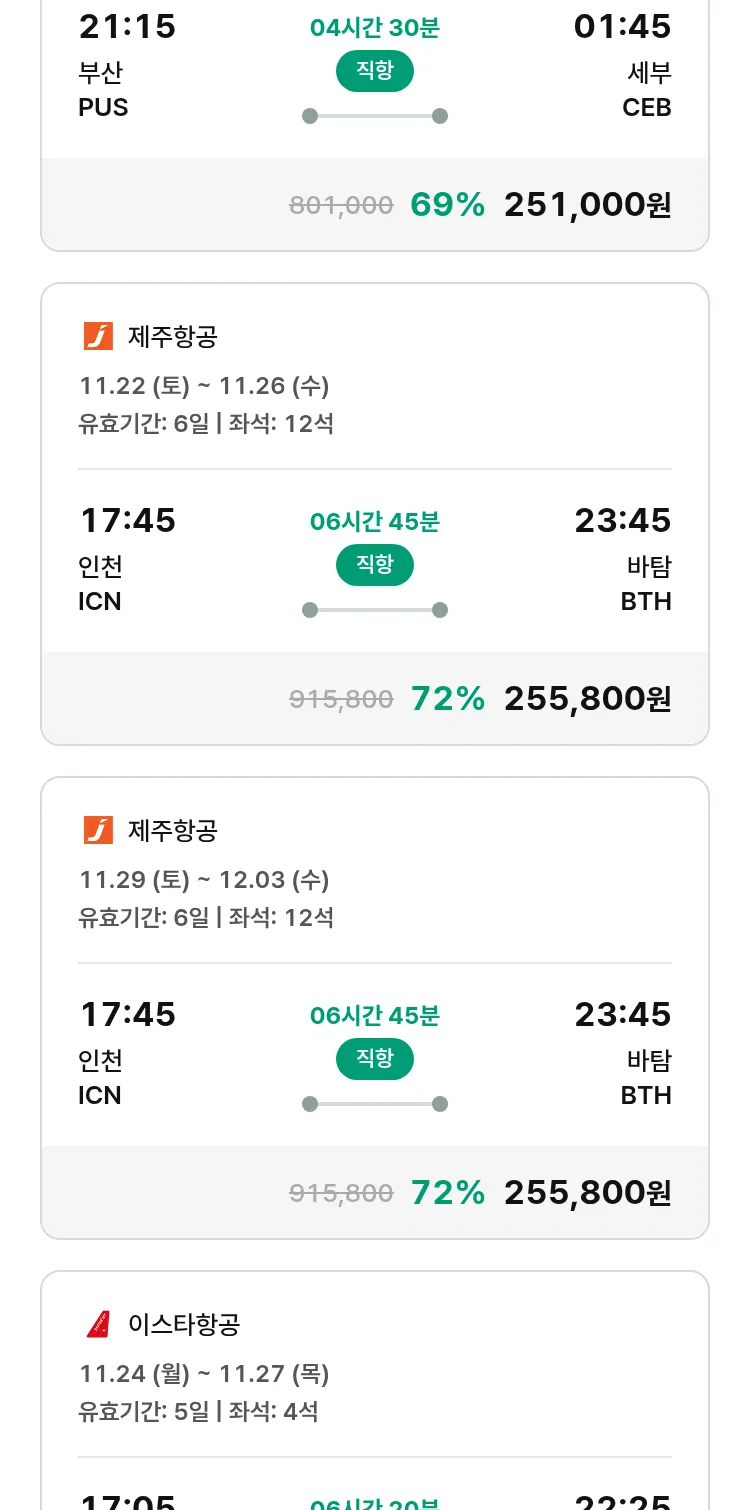Click the Eastar Jet red logo icon
This screenshot has width=750, height=1510.
(98, 1324)
